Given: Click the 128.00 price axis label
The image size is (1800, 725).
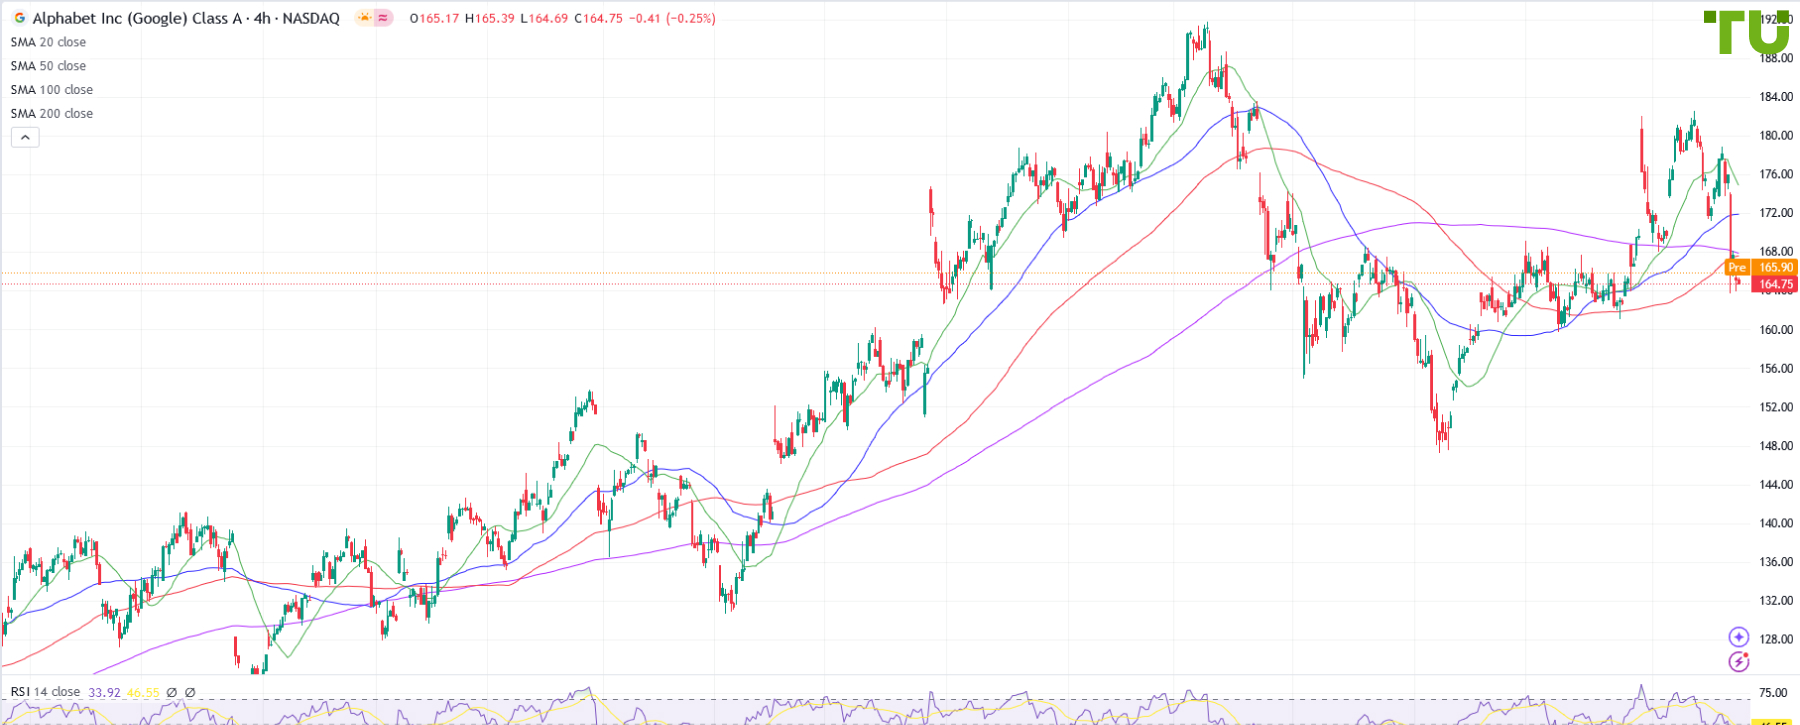Looking at the screenshot, I should tap(1776, 639).
